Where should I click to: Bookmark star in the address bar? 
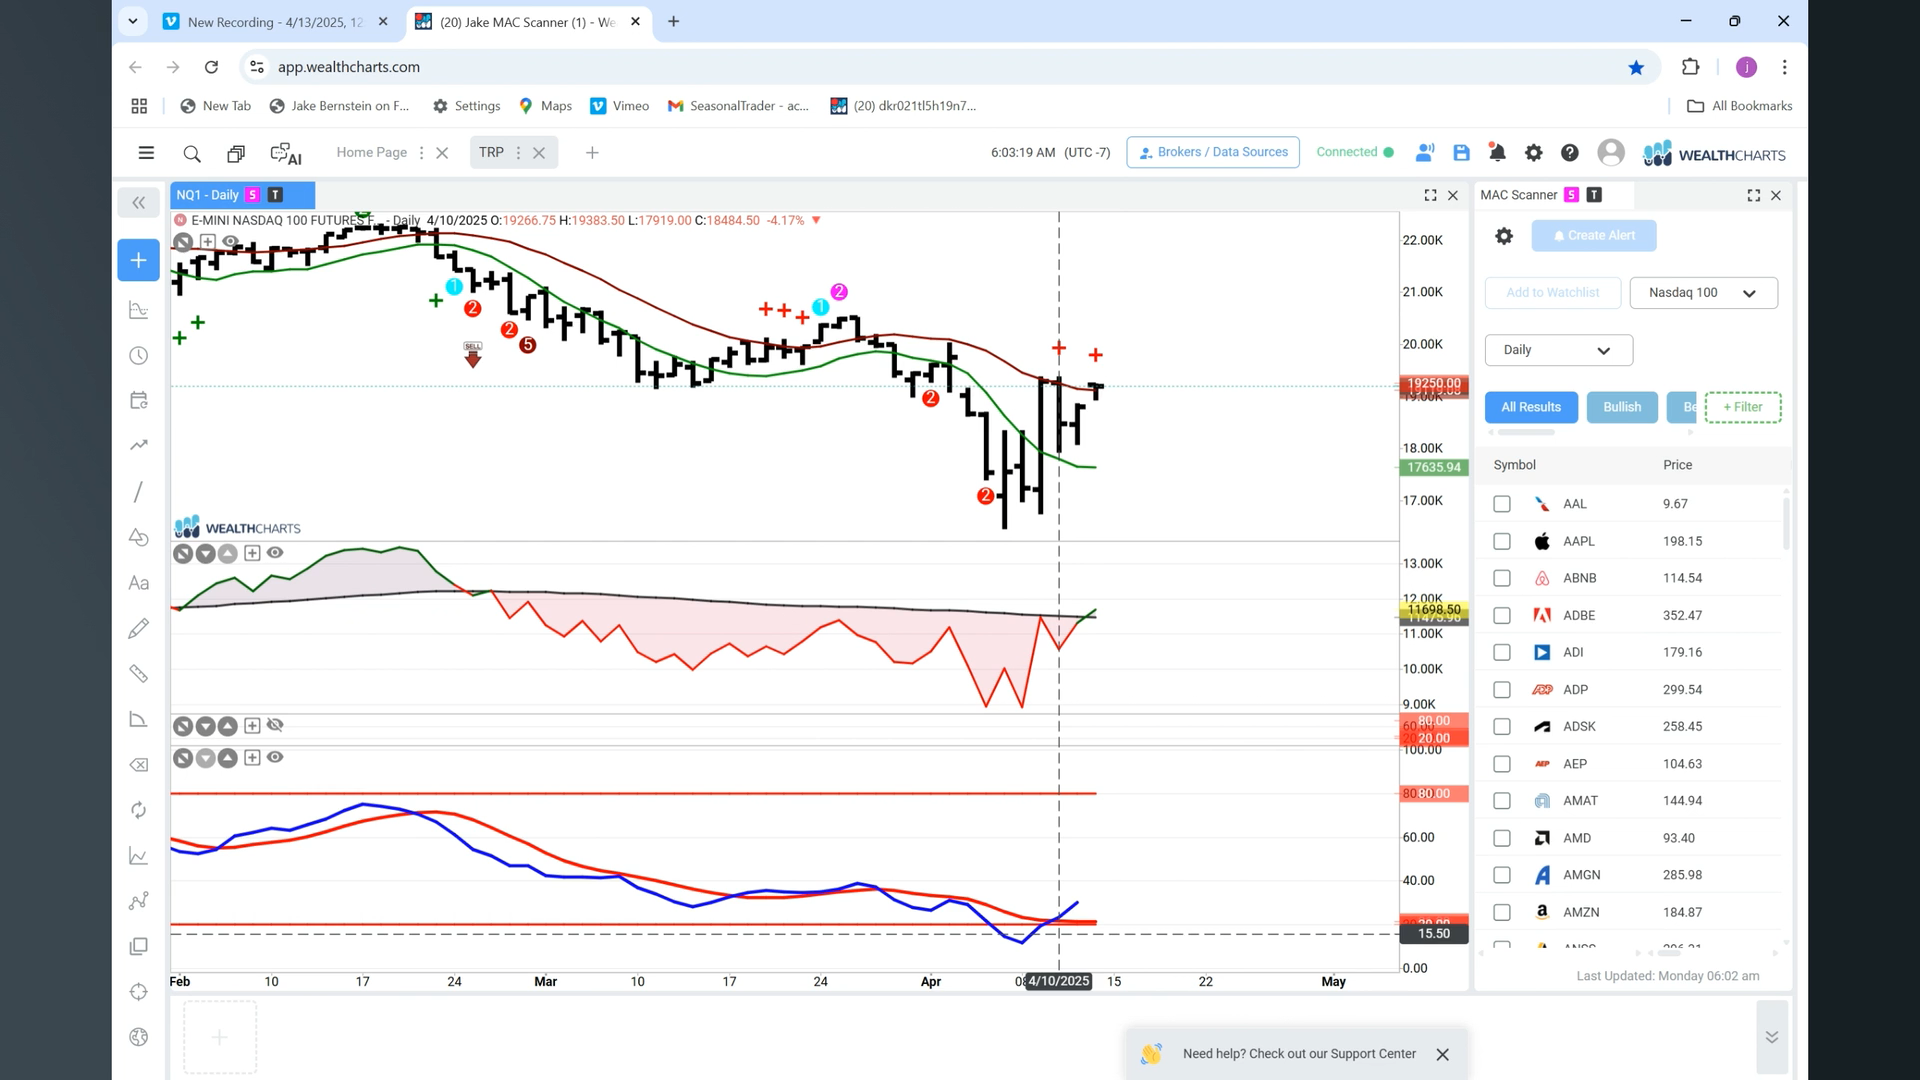(1636, 67)
